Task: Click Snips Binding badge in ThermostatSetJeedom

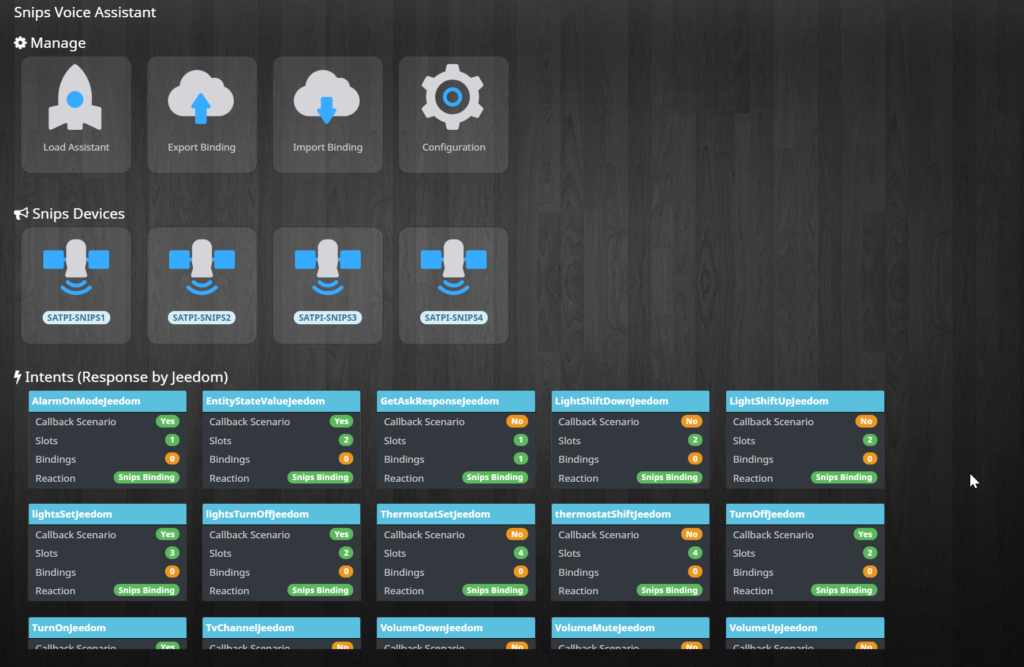Action: coord(495,591)
